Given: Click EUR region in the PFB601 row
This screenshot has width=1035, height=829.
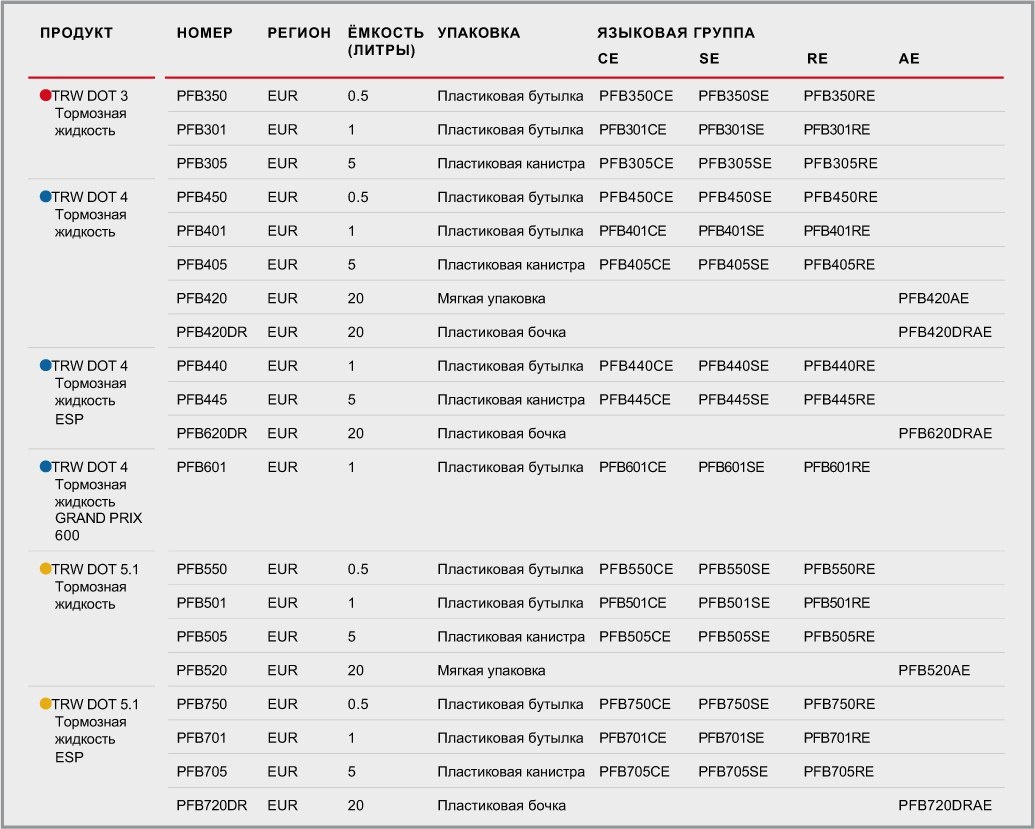Looking at the screenshot, I should click(283, 467).
